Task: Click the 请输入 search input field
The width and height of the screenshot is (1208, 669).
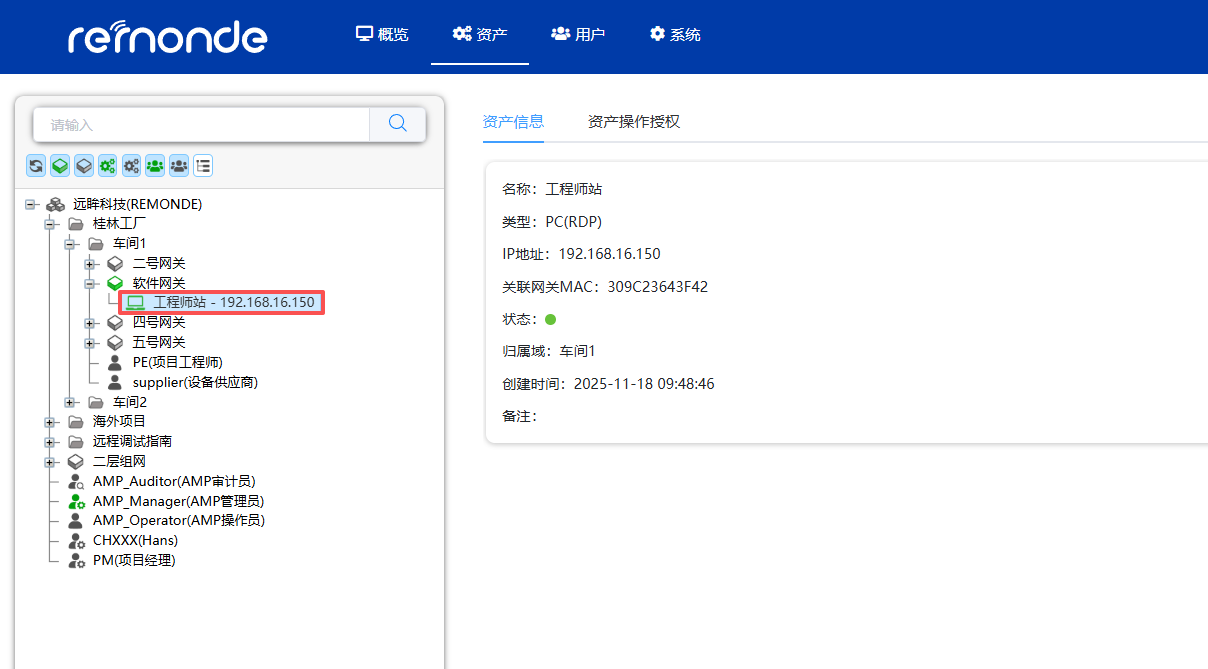Action: (200, 123)
